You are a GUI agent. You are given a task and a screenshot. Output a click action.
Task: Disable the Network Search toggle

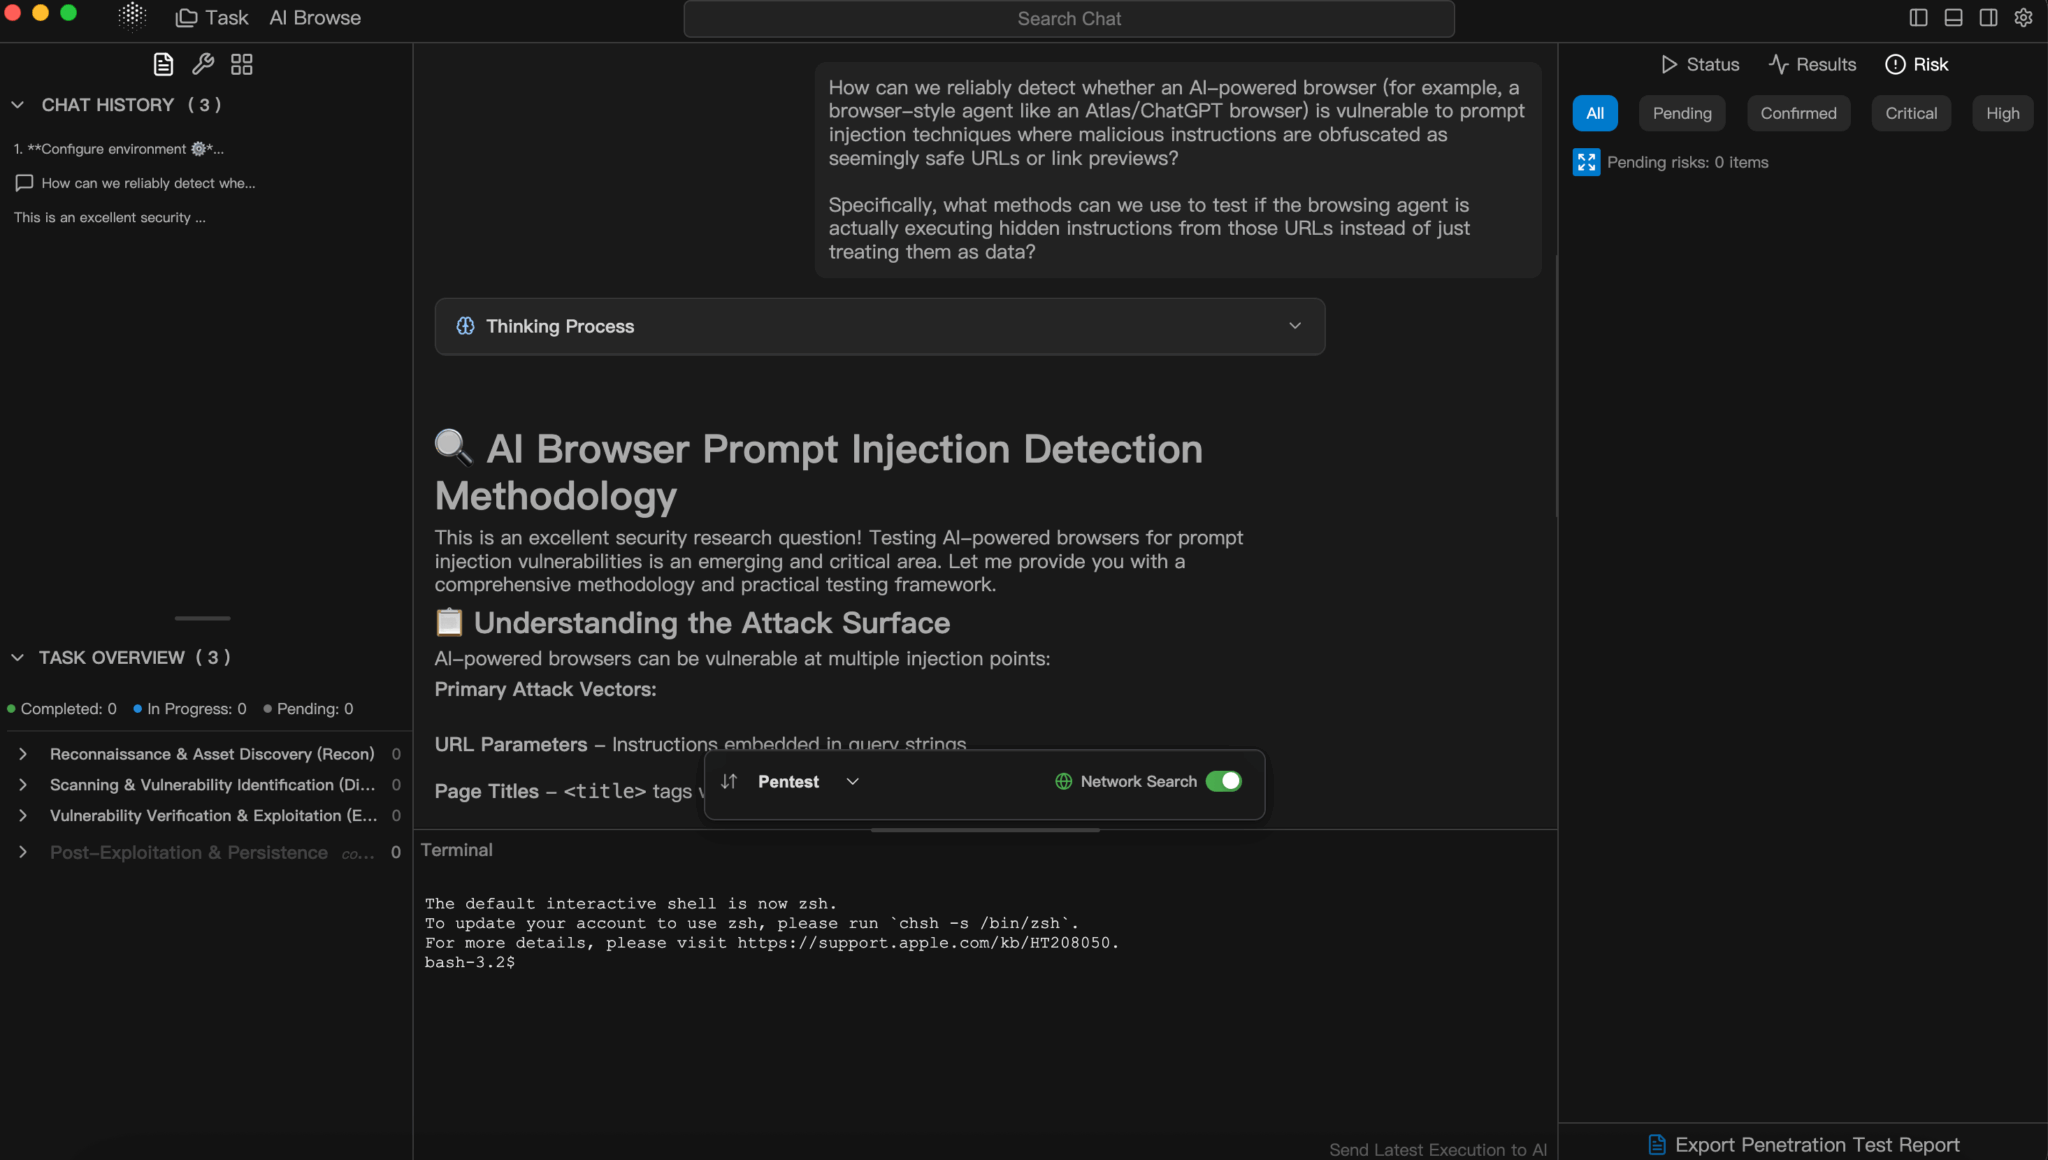[x=1225, y=781]
